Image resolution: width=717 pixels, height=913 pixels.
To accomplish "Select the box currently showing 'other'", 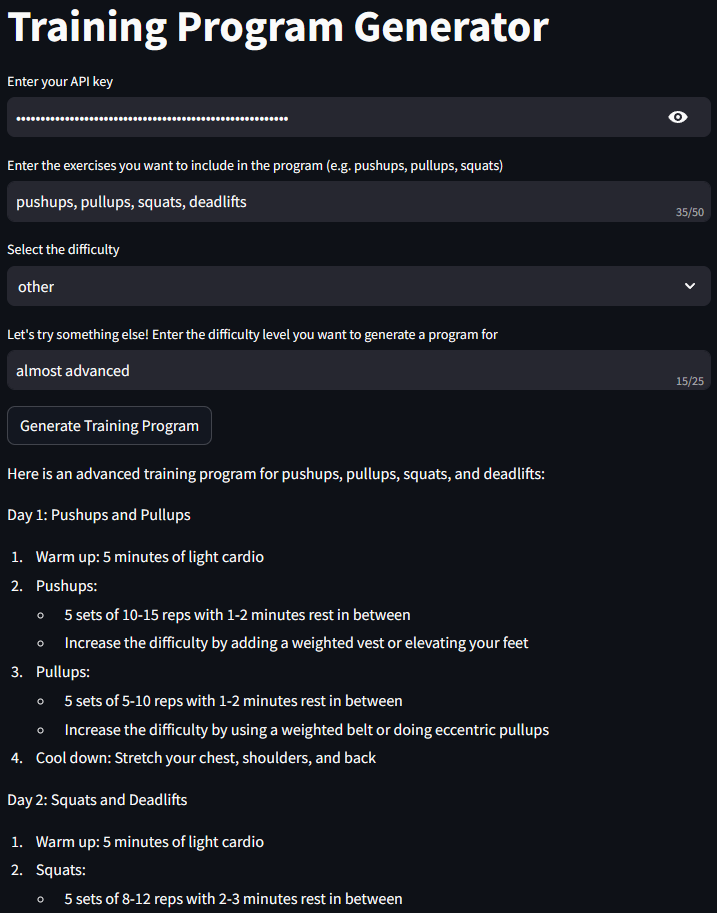I will (x=358, y=286).
